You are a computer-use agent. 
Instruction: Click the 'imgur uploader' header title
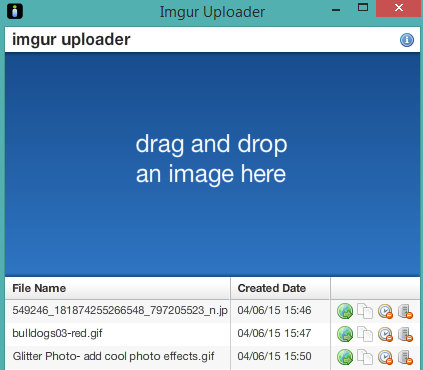pos(71,40)
